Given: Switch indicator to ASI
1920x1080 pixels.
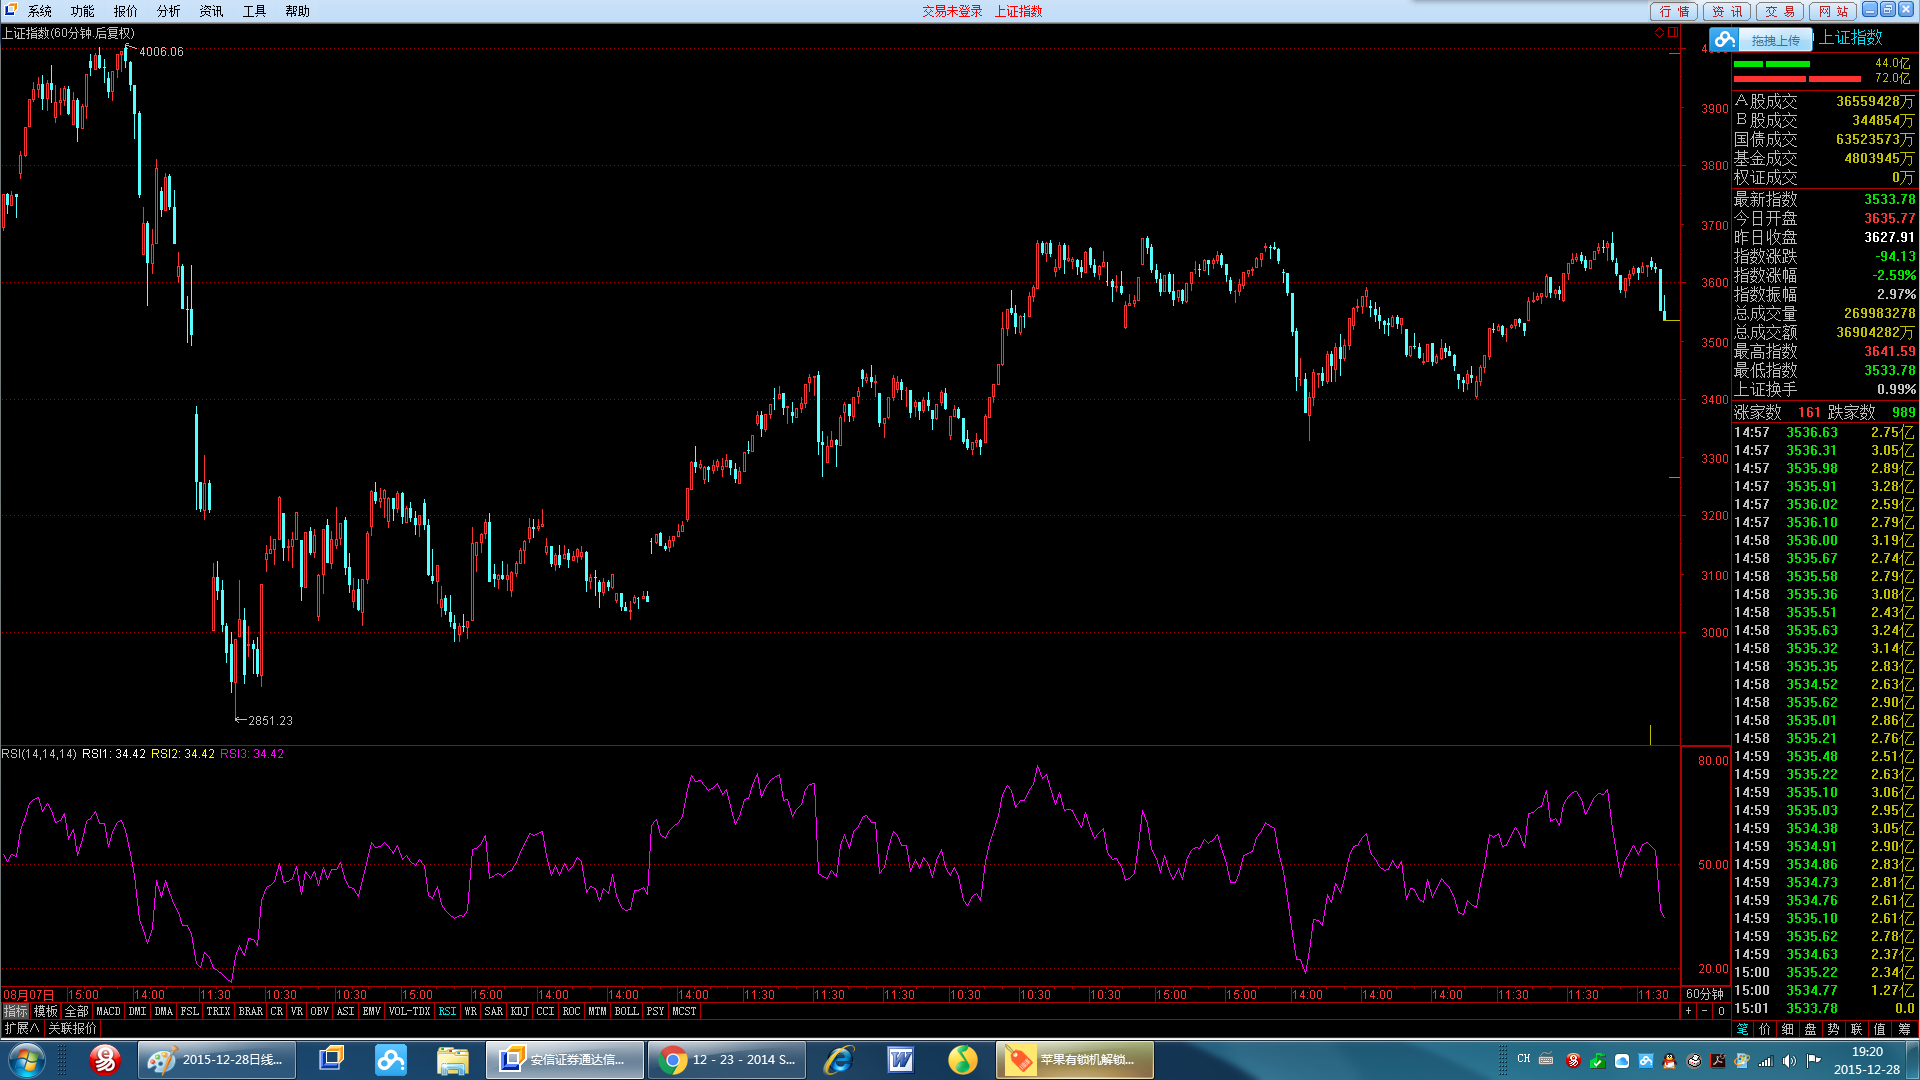Looking at the screenshot, I should [346, 1011].
